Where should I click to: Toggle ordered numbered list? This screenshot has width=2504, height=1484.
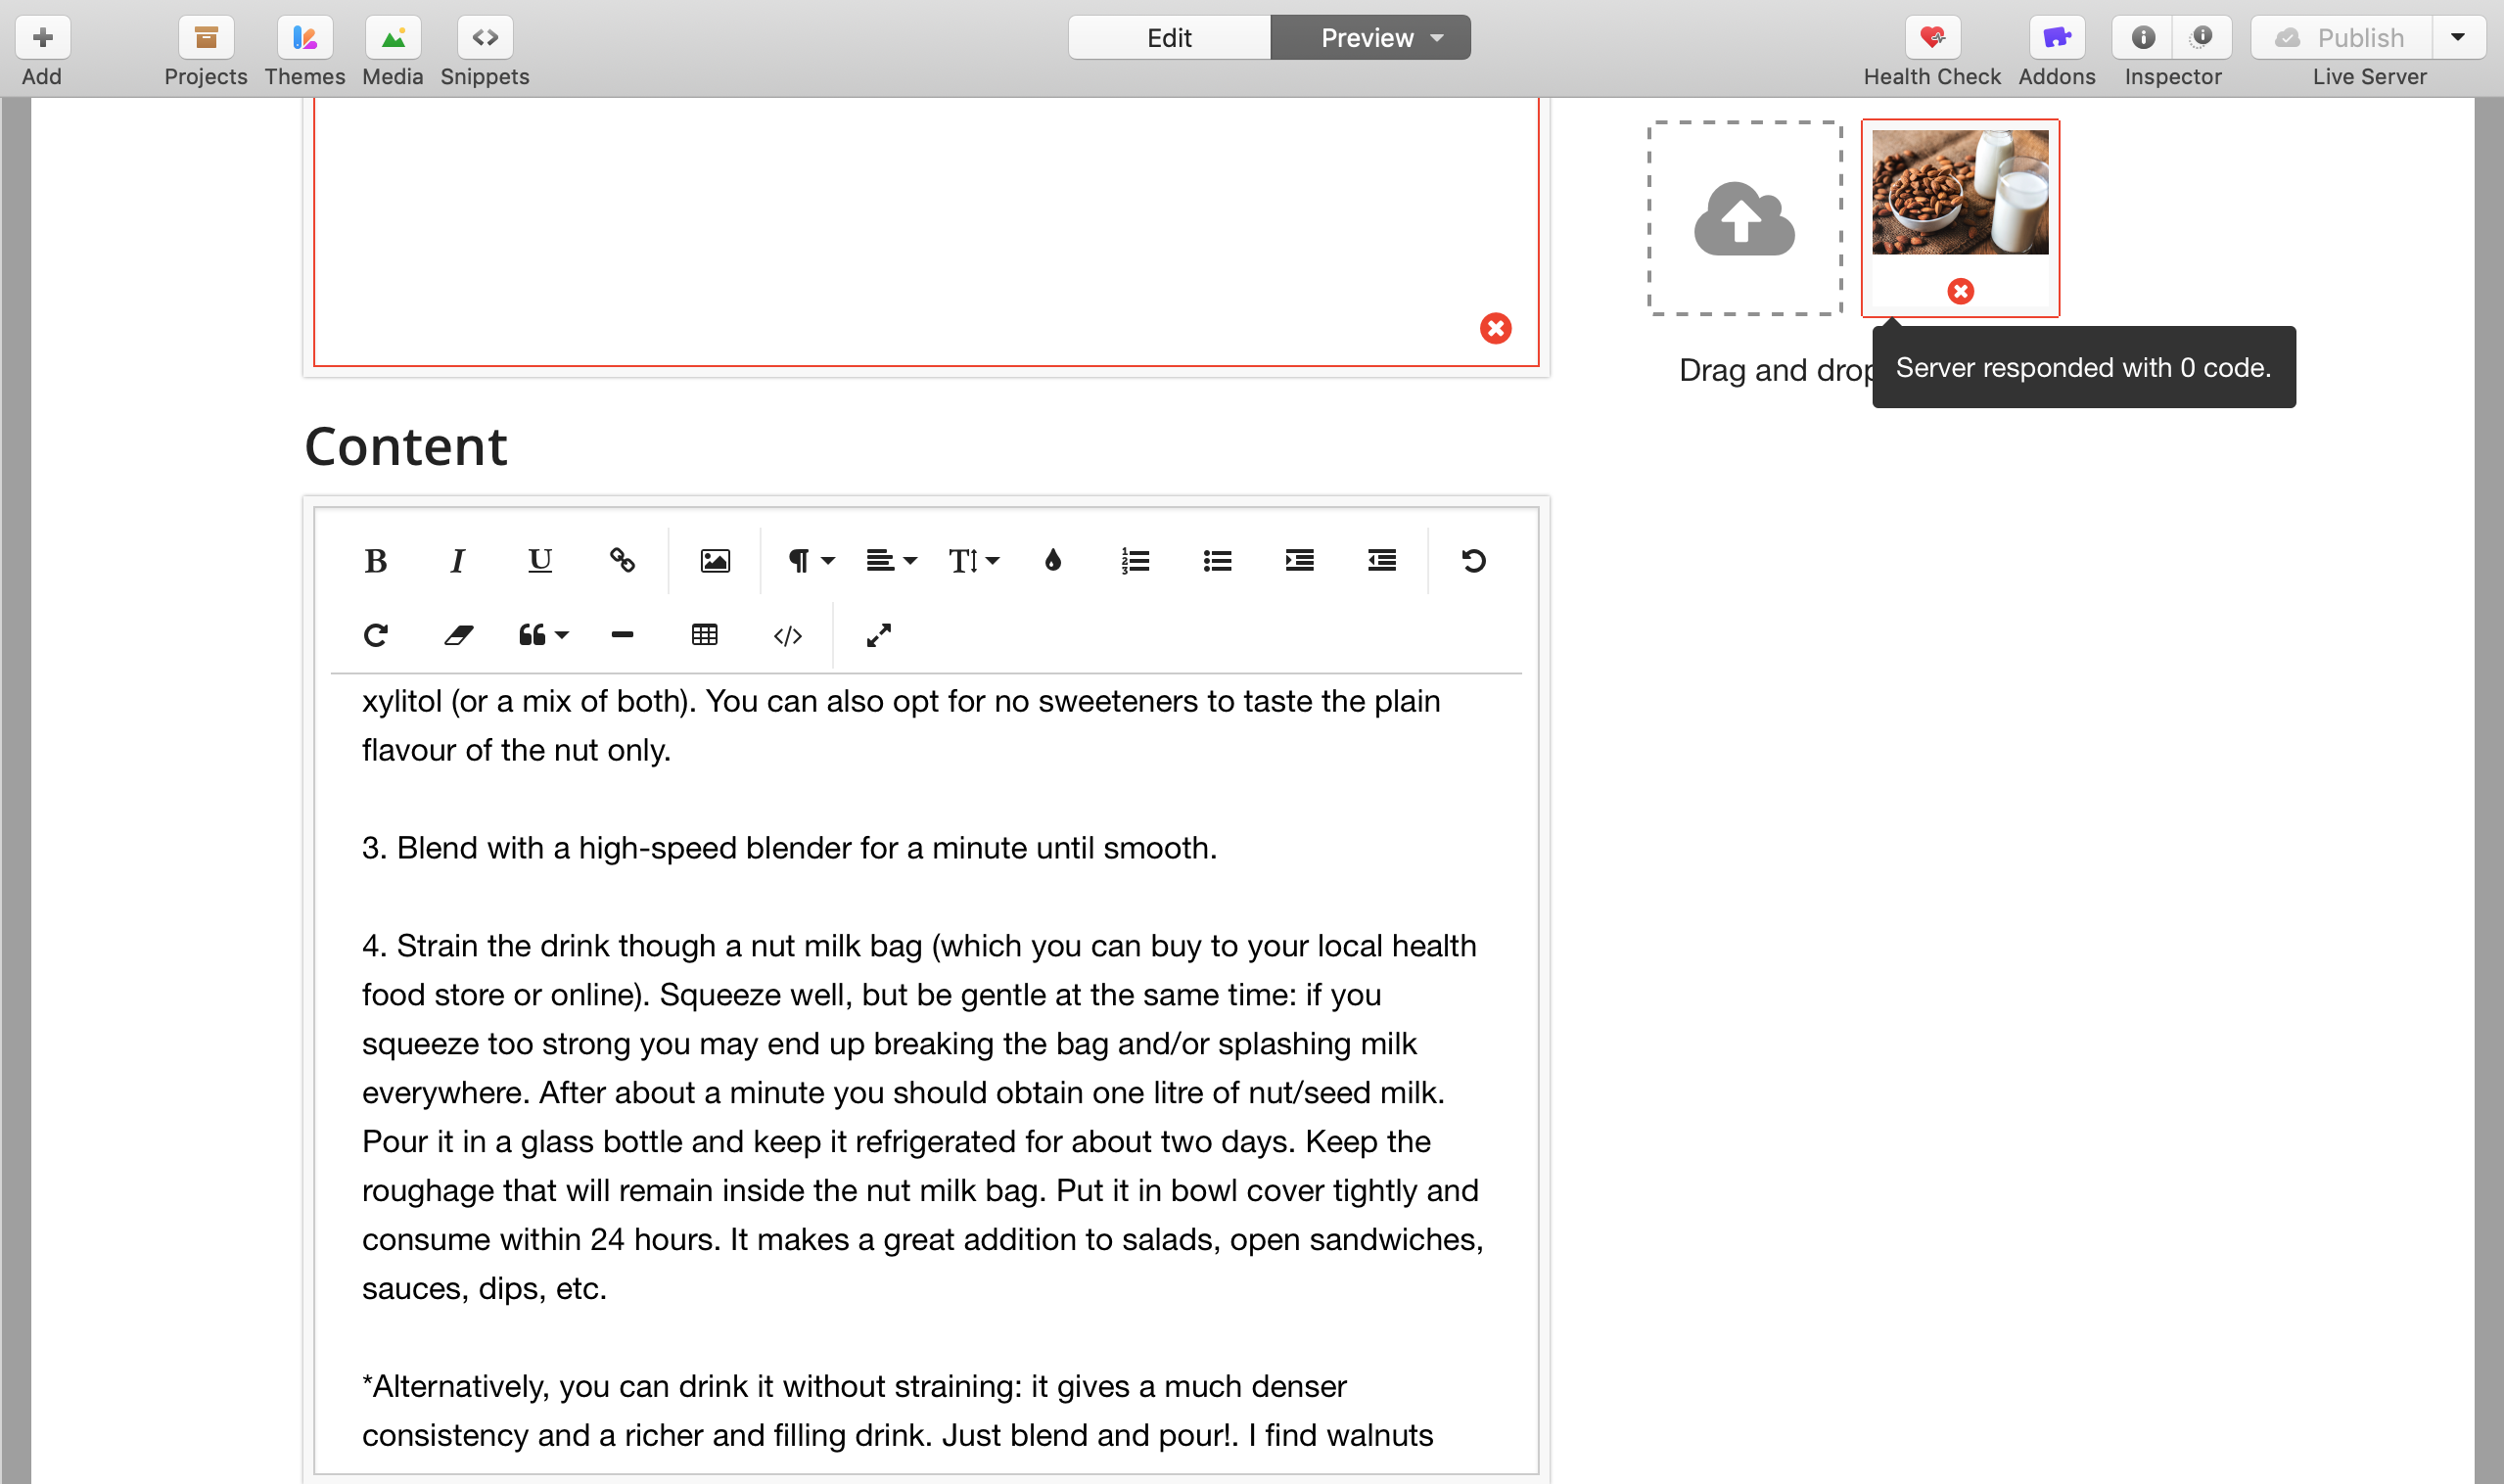pyautogui.click(x=1135, y=561)
